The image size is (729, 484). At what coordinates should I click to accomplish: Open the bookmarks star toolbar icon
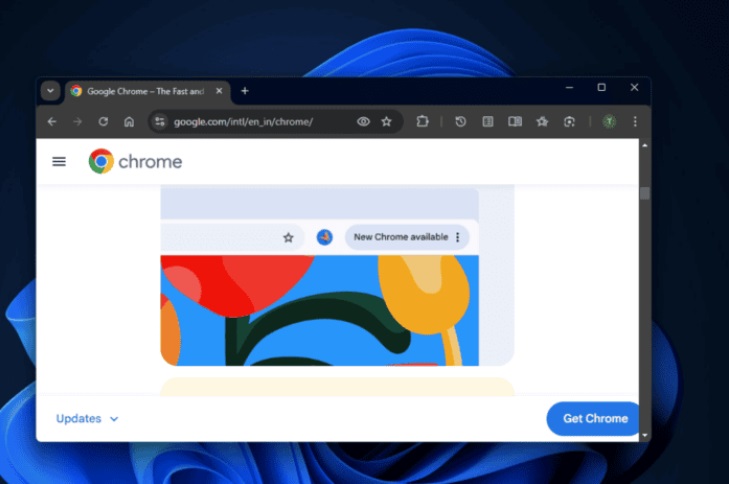[x=542, y=122]
